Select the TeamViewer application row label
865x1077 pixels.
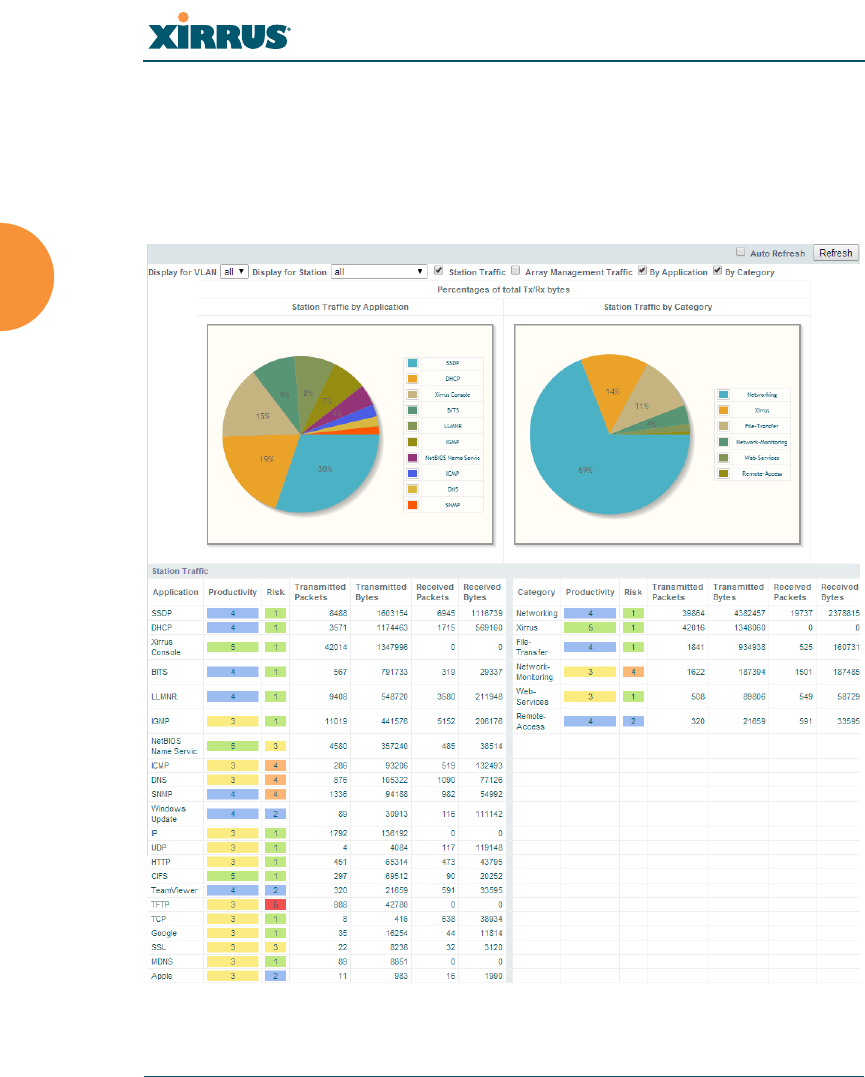pos(174,890)
